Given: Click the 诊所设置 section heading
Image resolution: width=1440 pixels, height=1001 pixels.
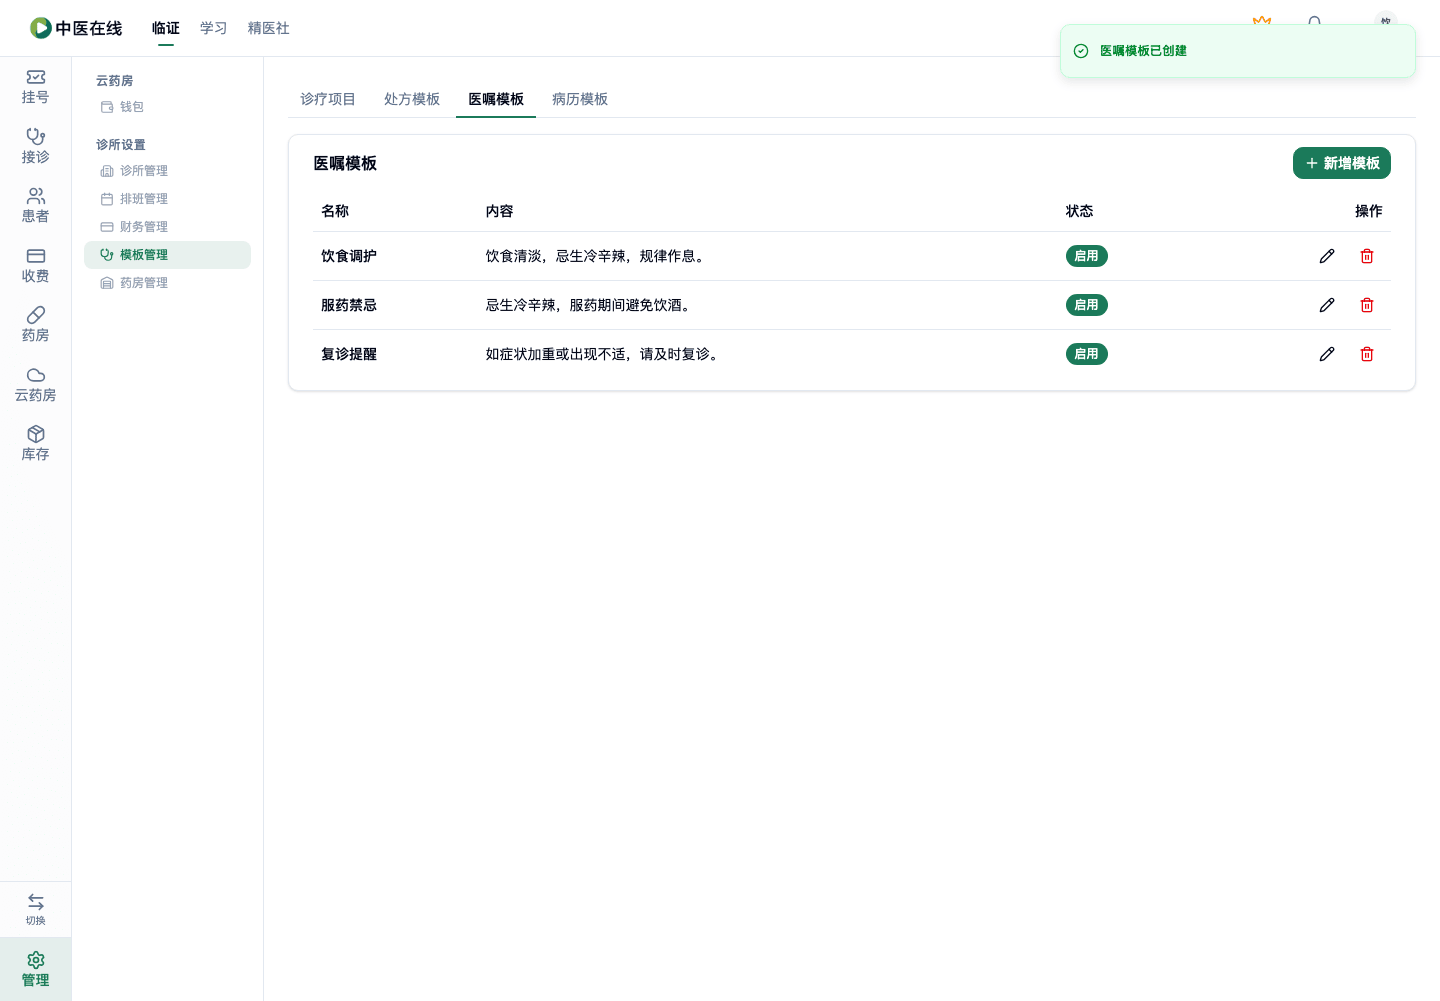Looking at the screenshot, I should coord(121,145).
